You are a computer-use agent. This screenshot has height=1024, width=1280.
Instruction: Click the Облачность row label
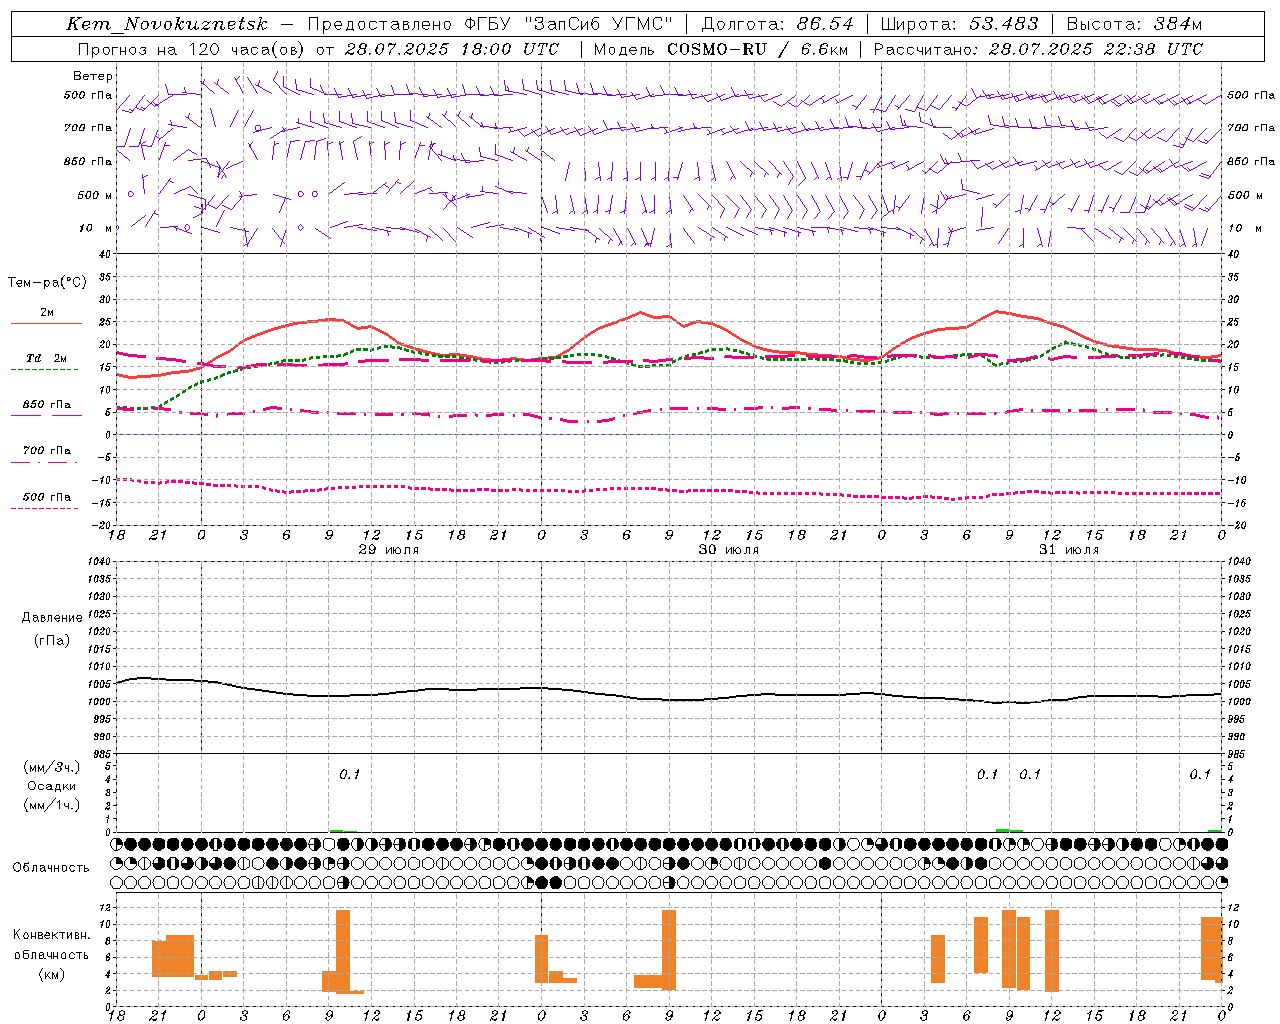[51, 868]
